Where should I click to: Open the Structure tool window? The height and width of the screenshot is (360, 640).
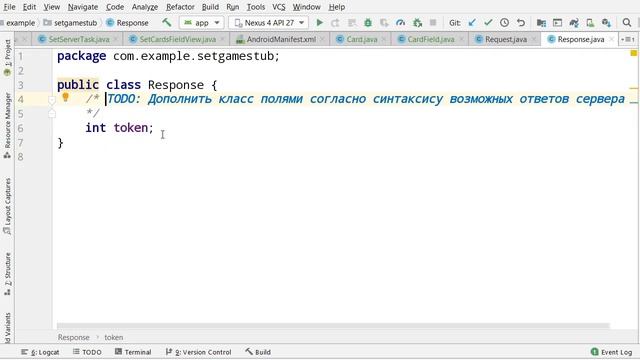coord(7,273)
